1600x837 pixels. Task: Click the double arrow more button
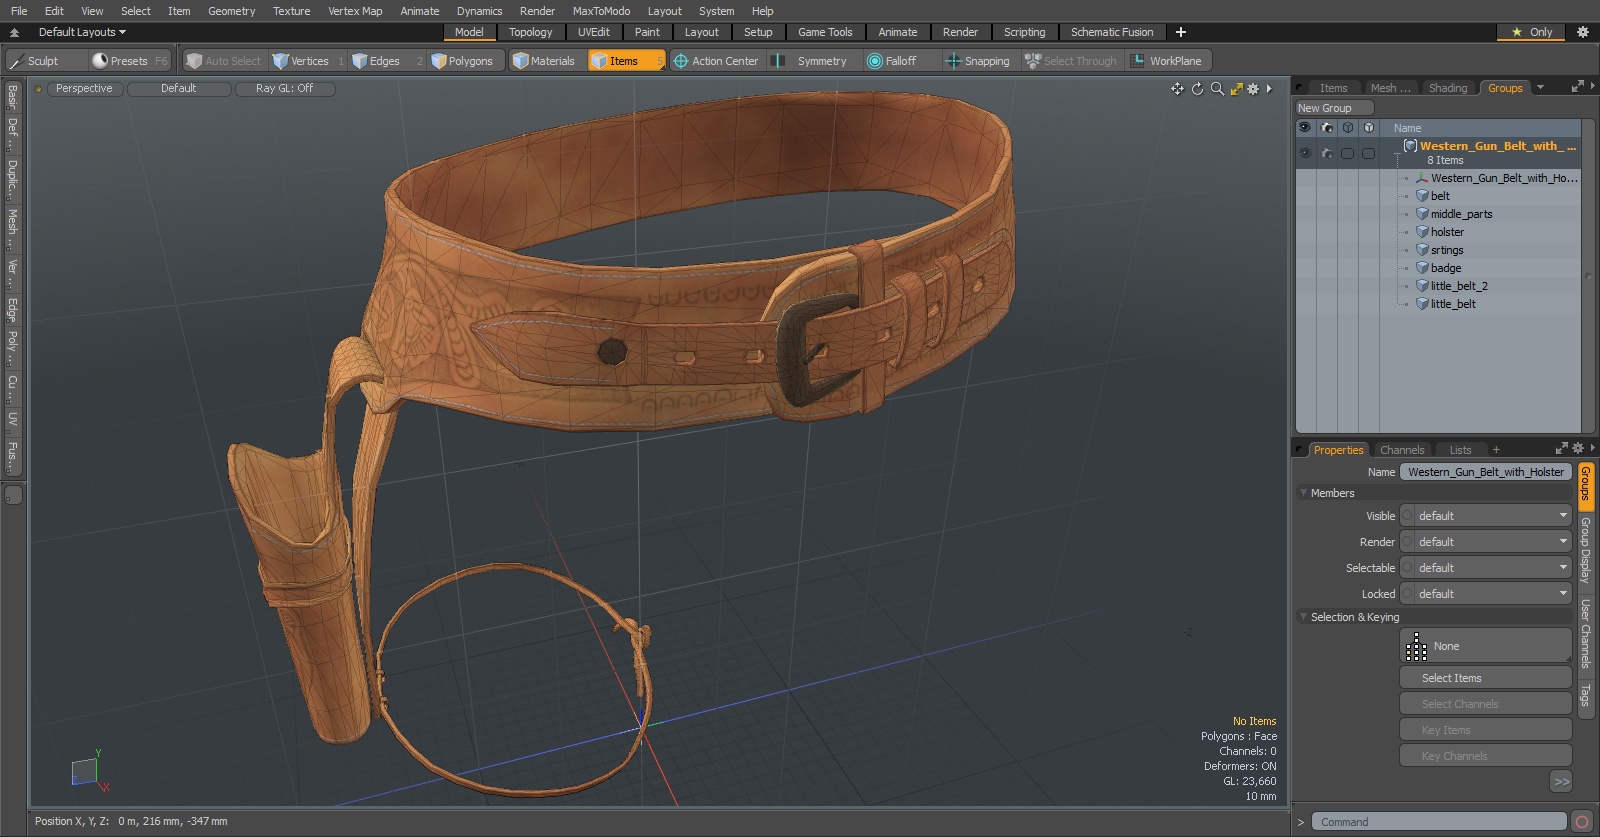(x=1561, y=782)
